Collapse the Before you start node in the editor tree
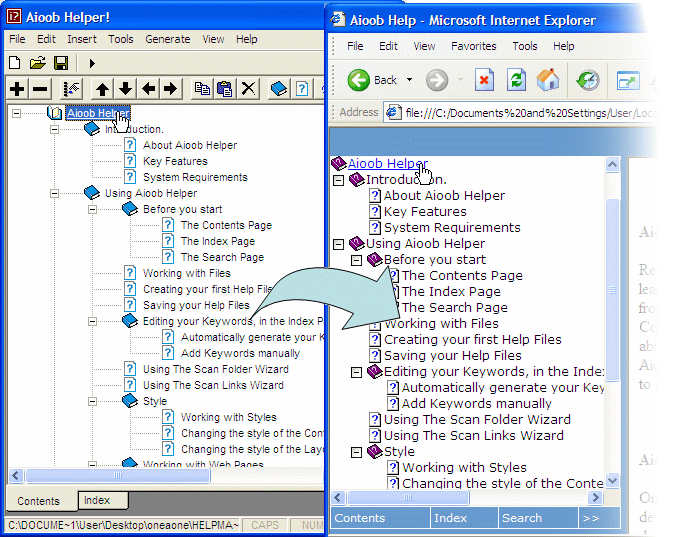This screenshot has height=537, width=691. pyautogui.click(x=92, y=209)
